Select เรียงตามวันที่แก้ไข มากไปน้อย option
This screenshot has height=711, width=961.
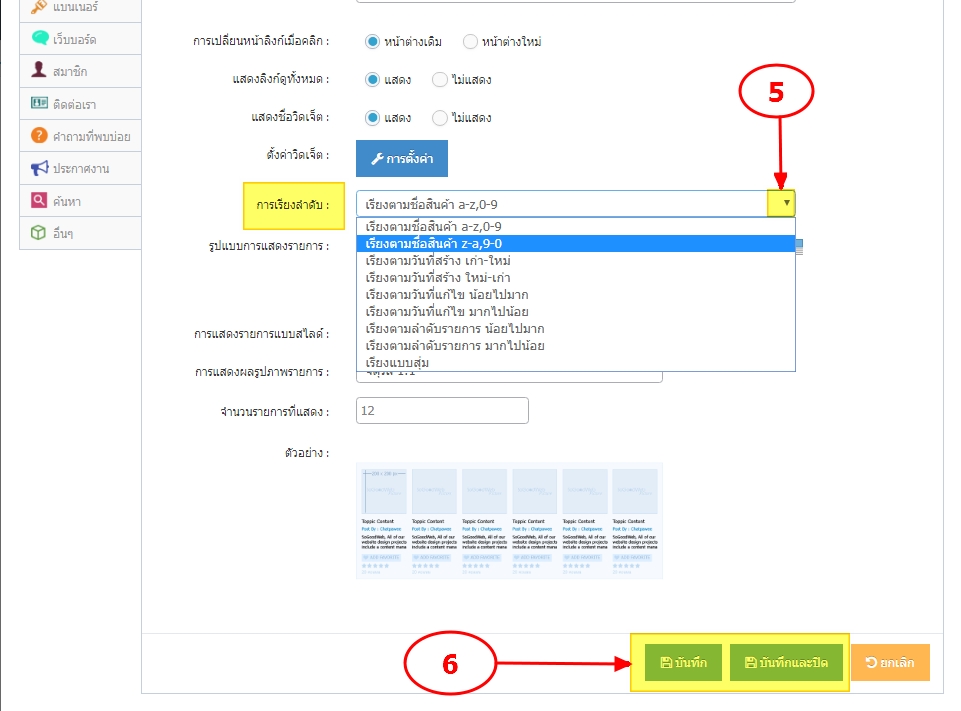(575, 312)
